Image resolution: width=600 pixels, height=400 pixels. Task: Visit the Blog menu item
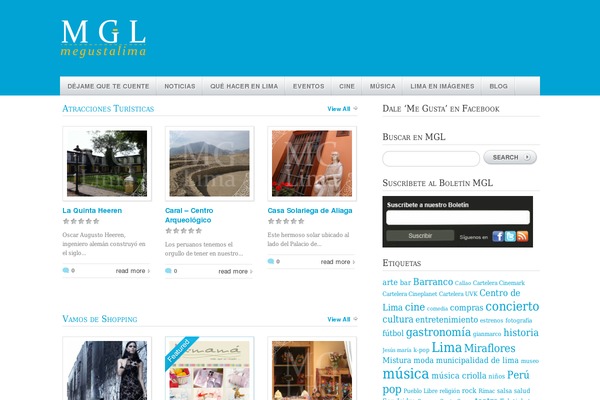499,86
